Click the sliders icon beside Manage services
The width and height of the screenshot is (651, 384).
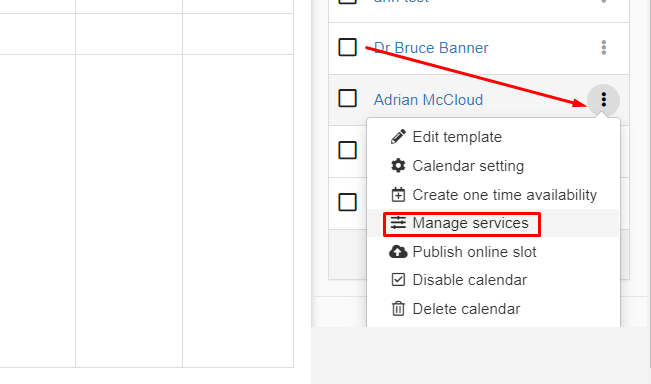click(x=398, y=223)
